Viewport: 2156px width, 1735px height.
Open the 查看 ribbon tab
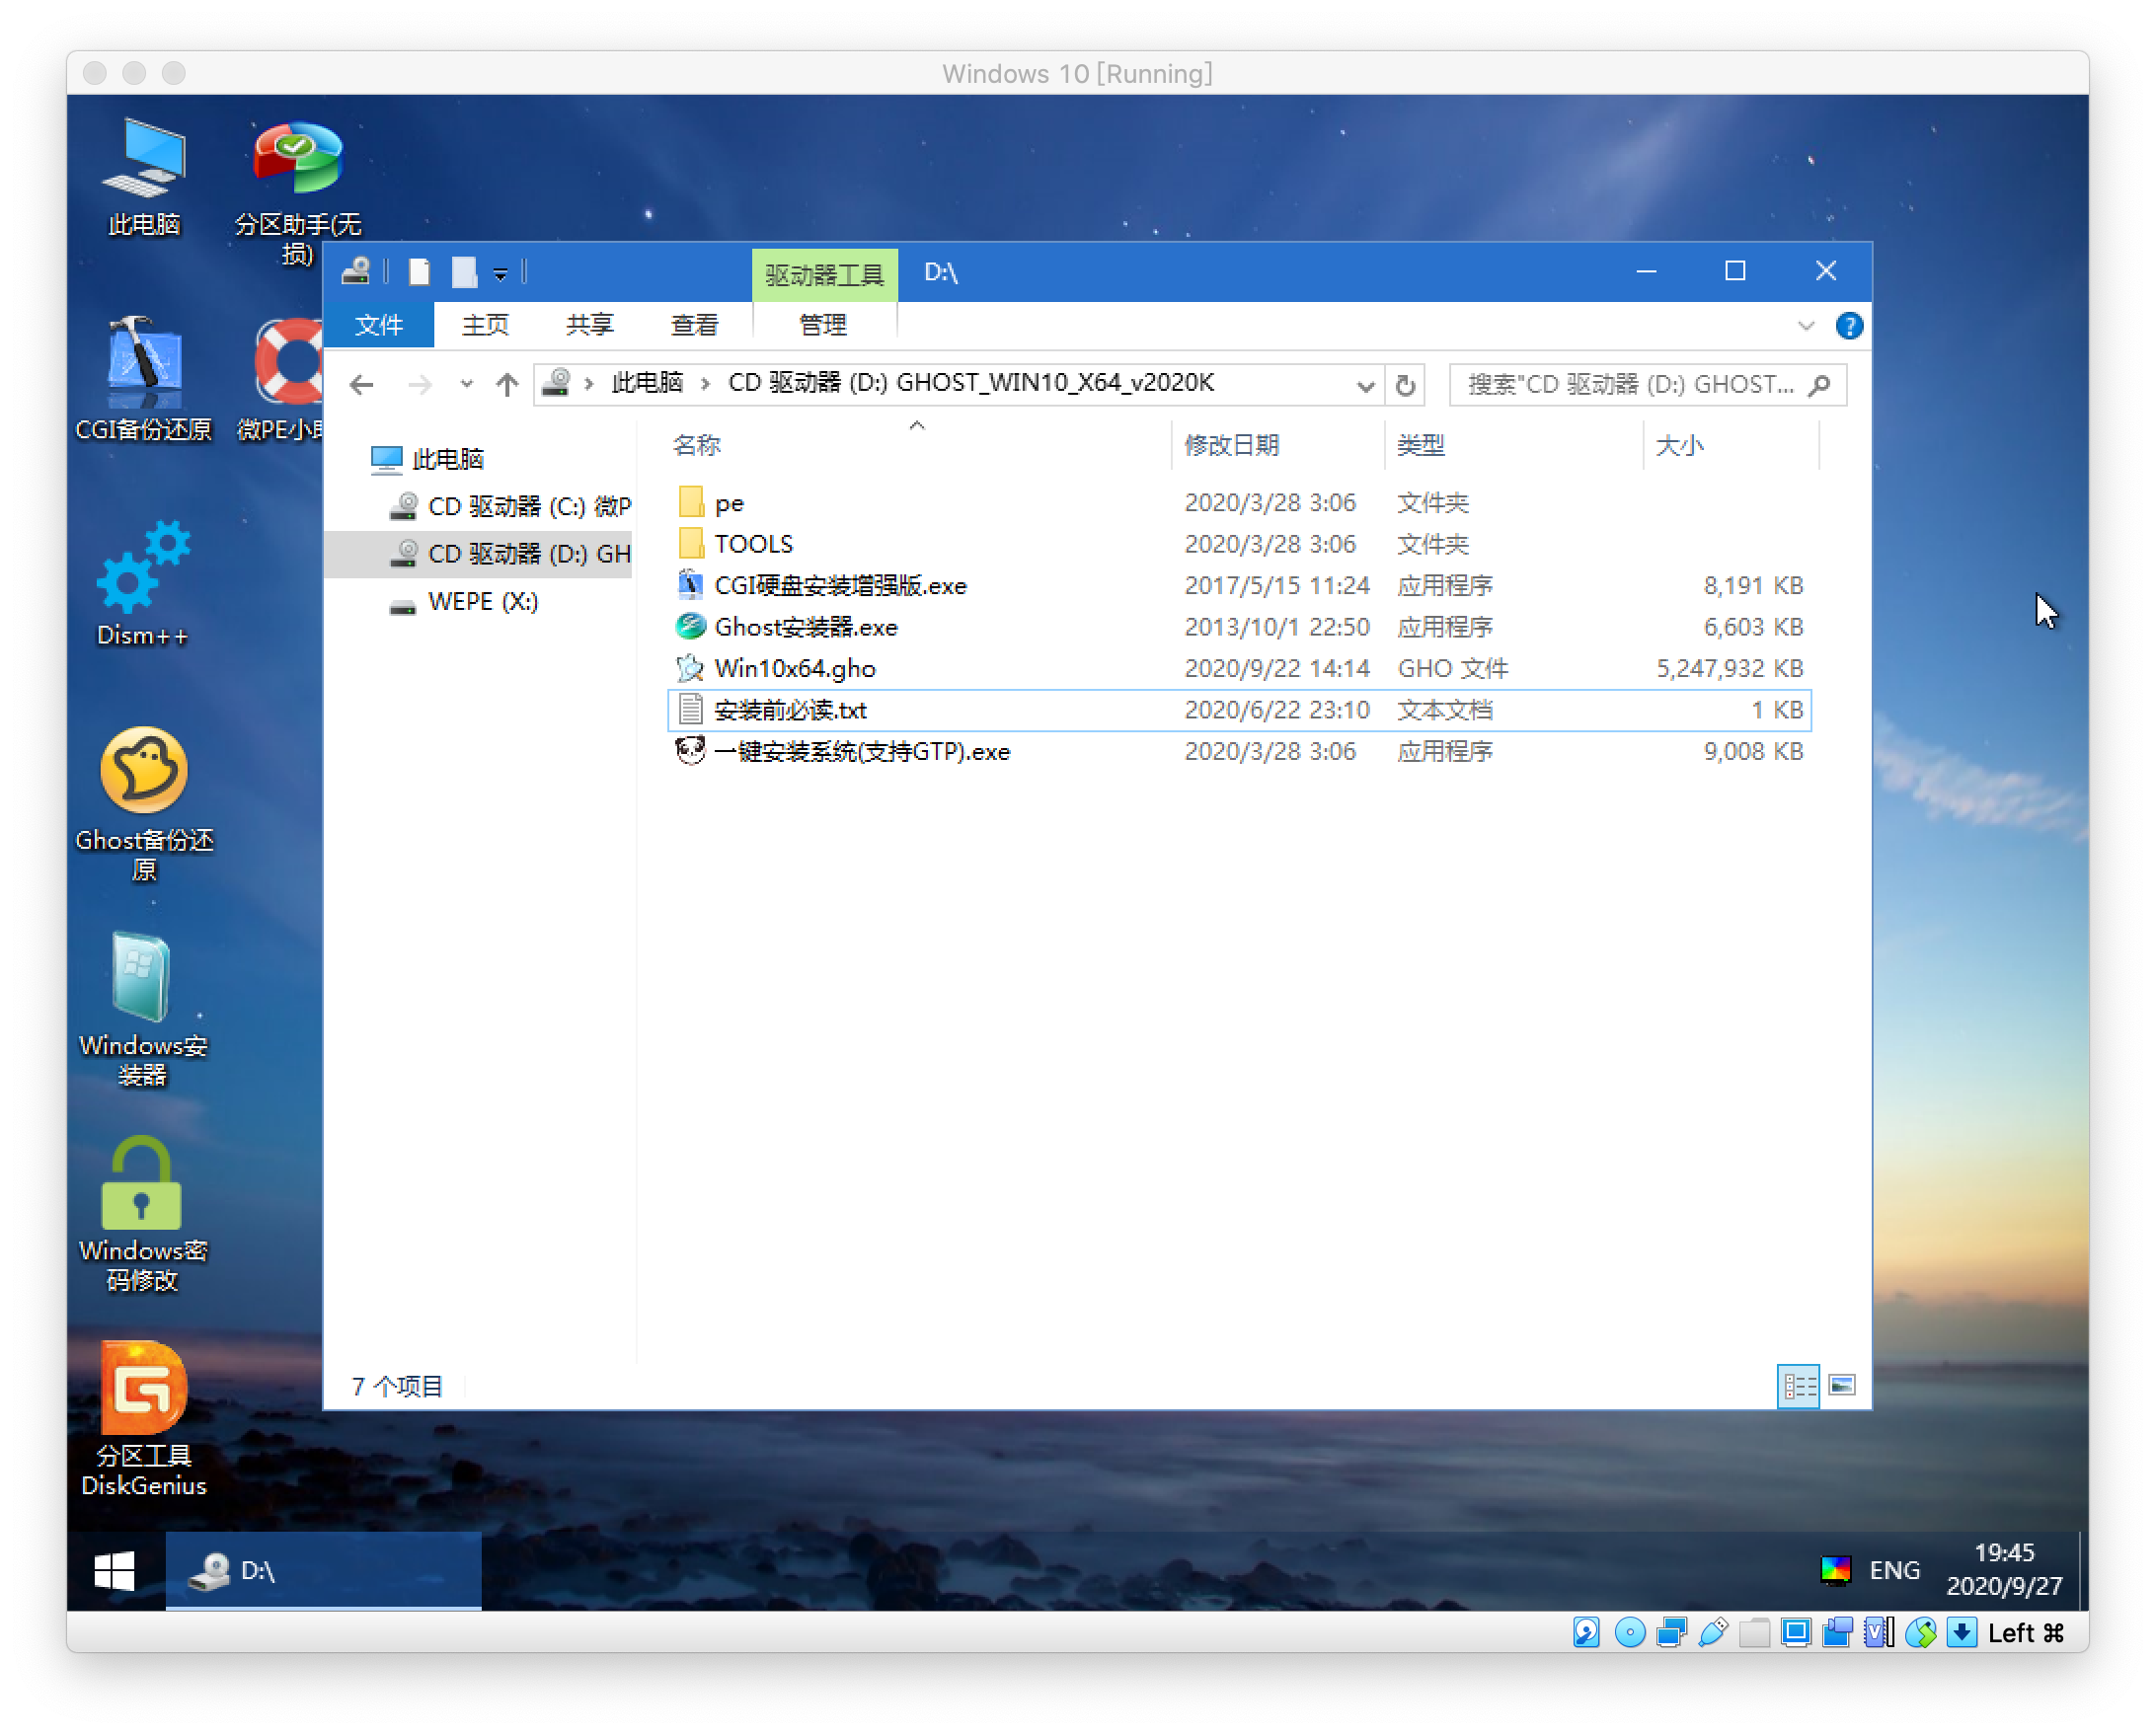click(x=694, y=325)
